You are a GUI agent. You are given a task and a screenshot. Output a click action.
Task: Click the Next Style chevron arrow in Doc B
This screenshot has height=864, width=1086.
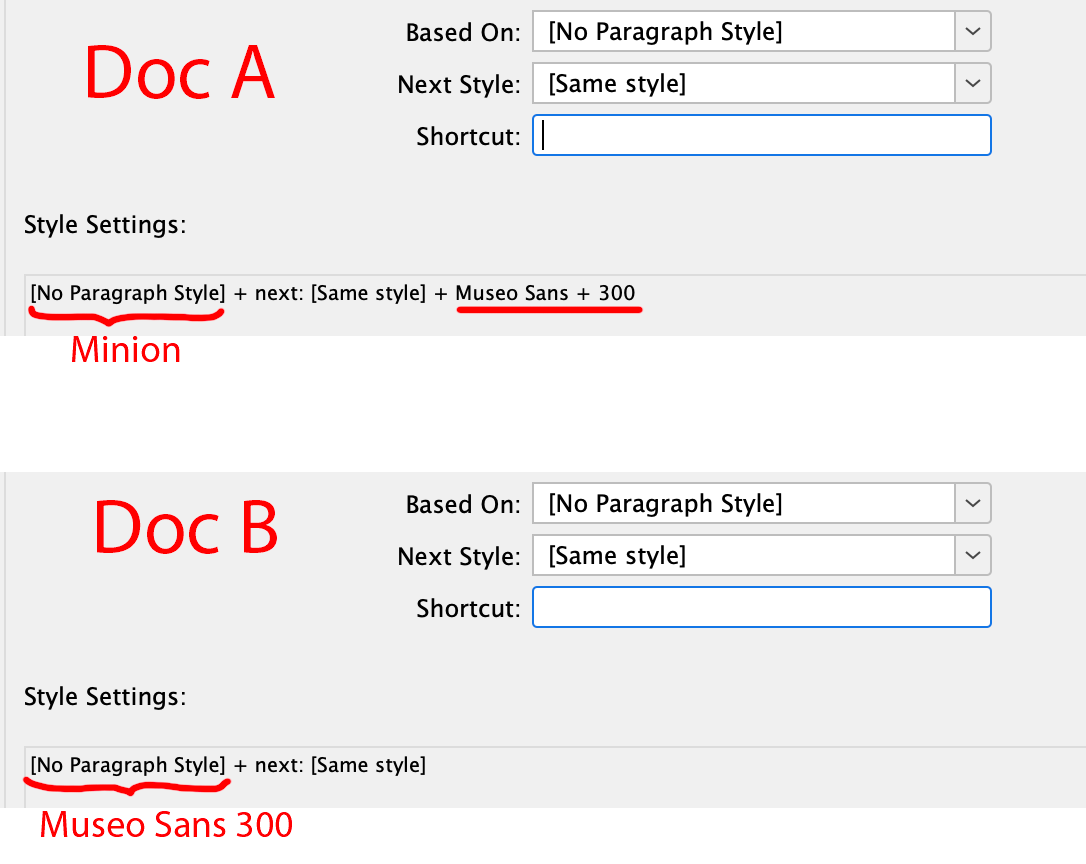point(971,555)
